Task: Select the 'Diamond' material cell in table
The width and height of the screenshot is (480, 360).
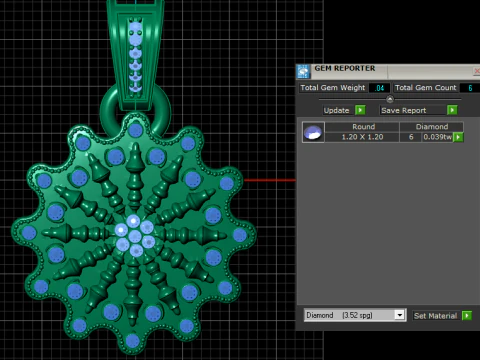Action: point(432,127)
